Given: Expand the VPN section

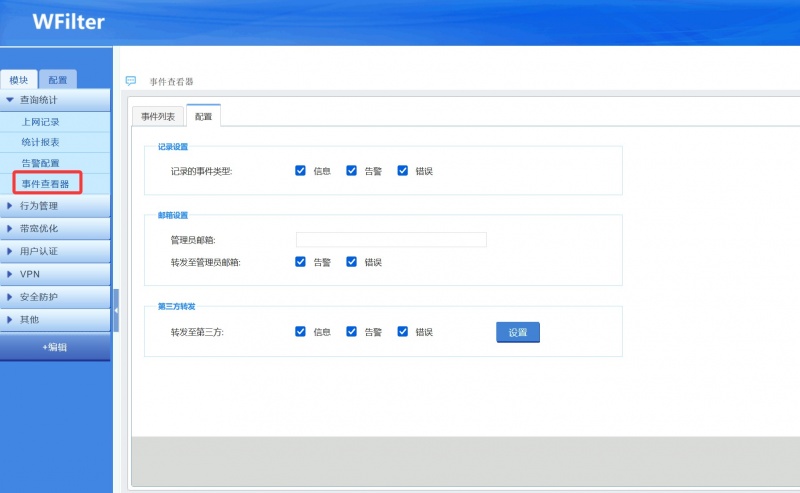Looking at the screenshot, I should click(x=55, y=274).
